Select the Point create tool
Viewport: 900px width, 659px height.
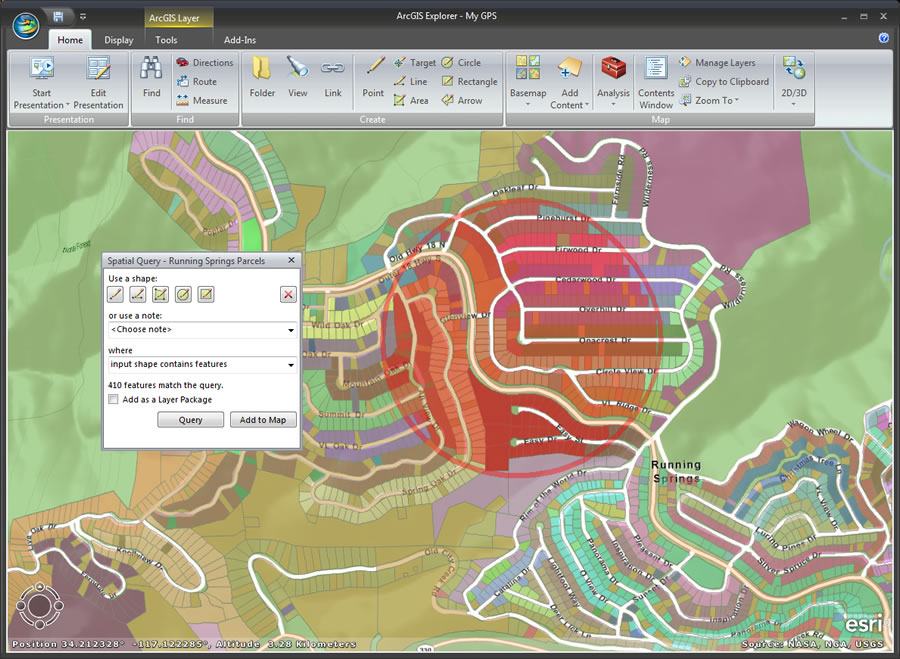373,76
